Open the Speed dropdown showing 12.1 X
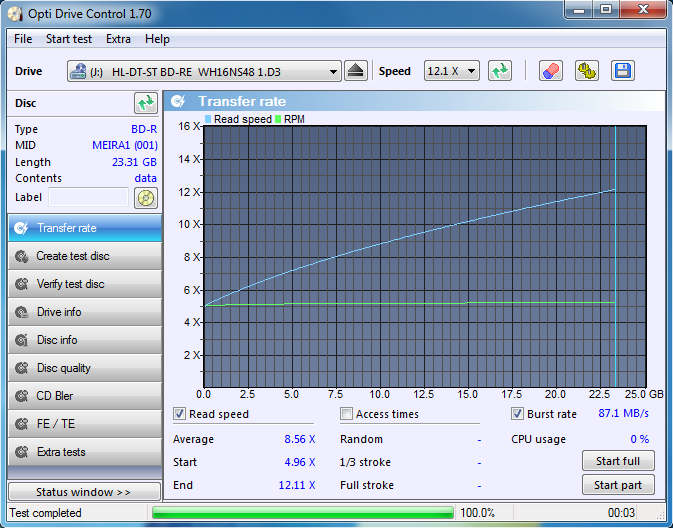 452,72
